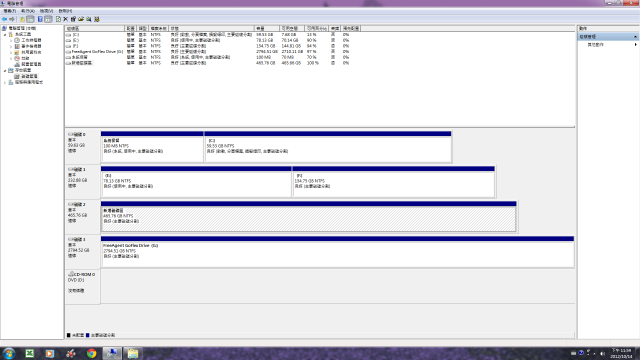Select Shared Folders item in tree
640x360 pixels.
click(x=28, y=52)
